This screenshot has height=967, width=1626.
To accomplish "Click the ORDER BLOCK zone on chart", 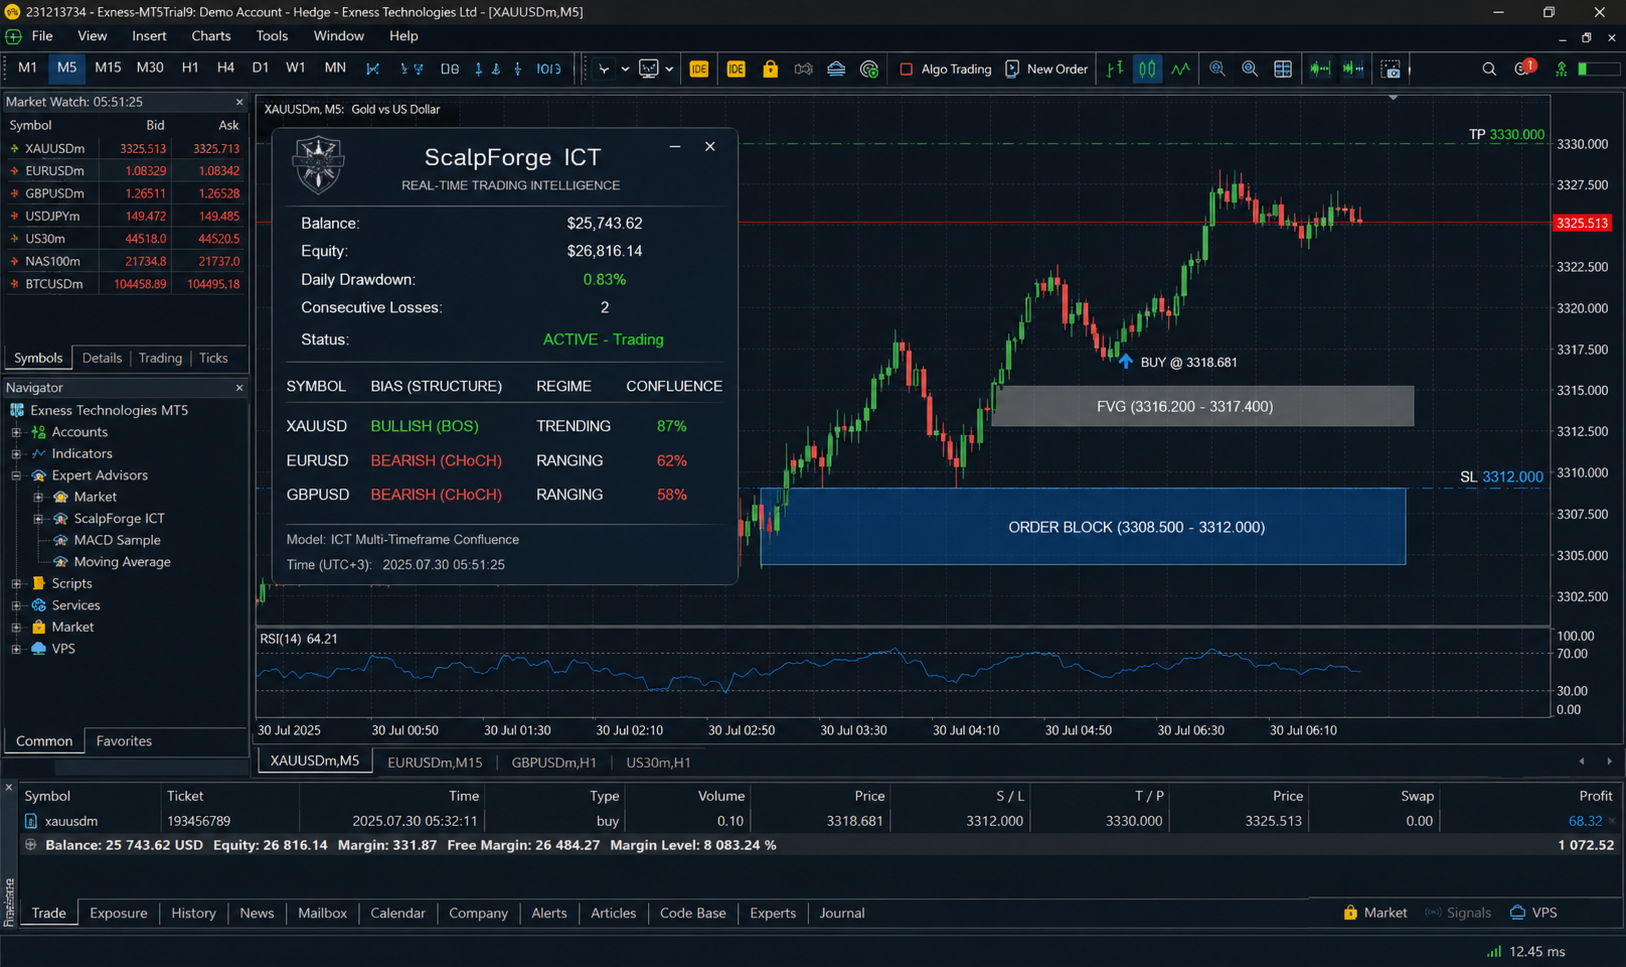I will pyautogui.click(x=1083, y=527).
